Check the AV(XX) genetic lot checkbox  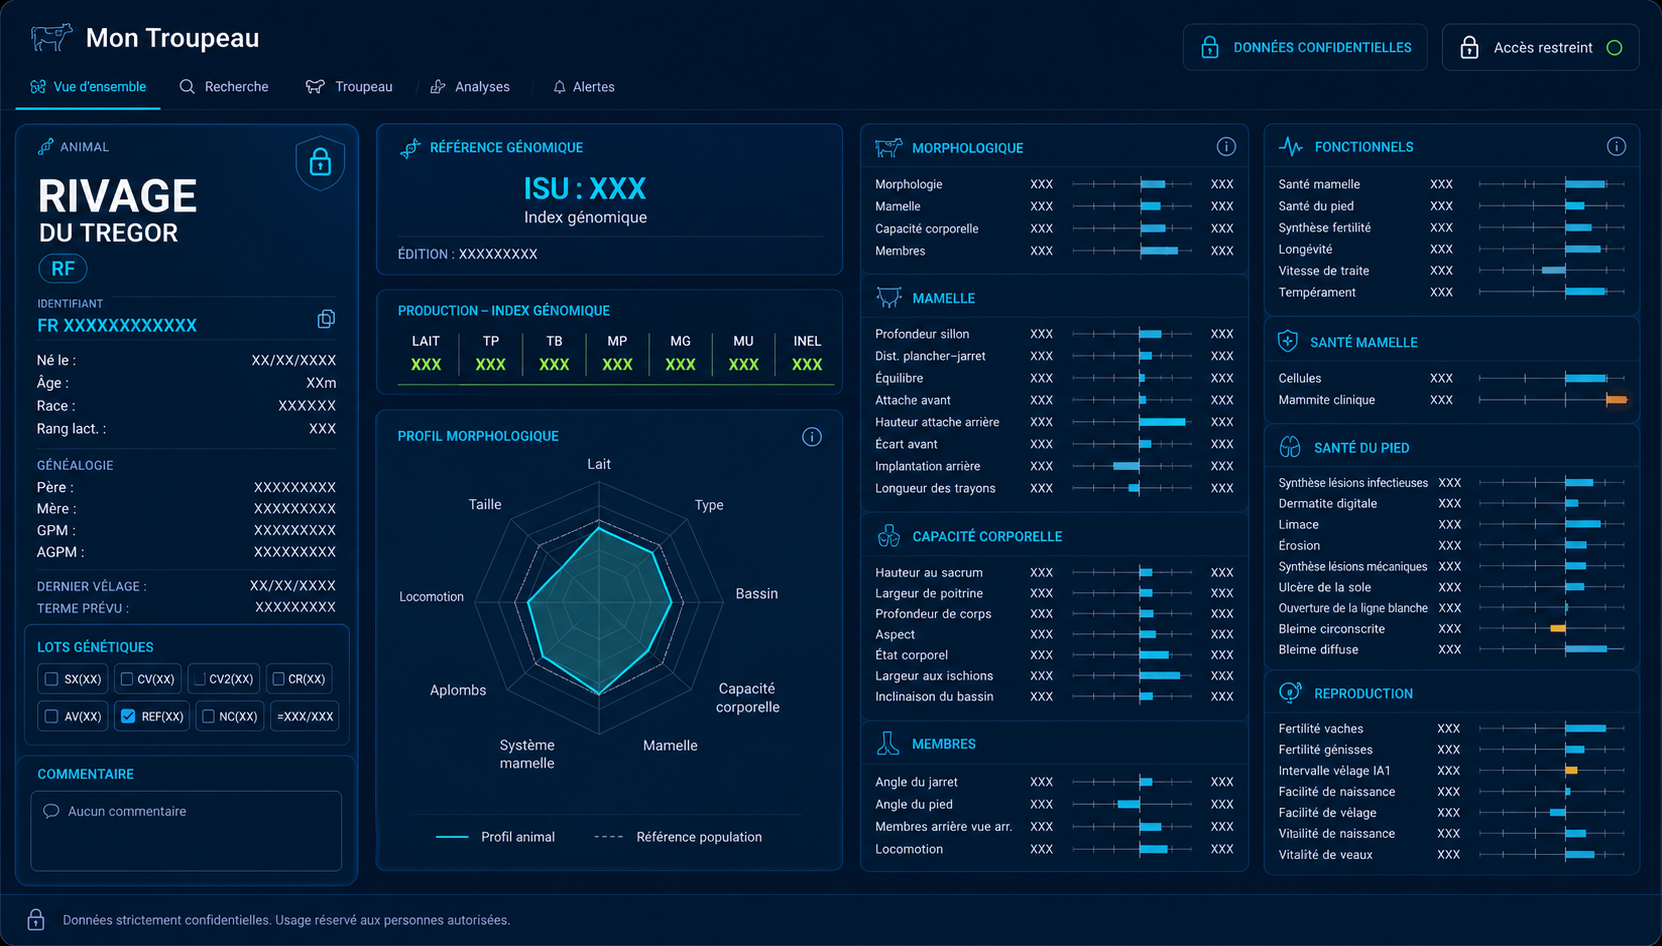point(51,716)
